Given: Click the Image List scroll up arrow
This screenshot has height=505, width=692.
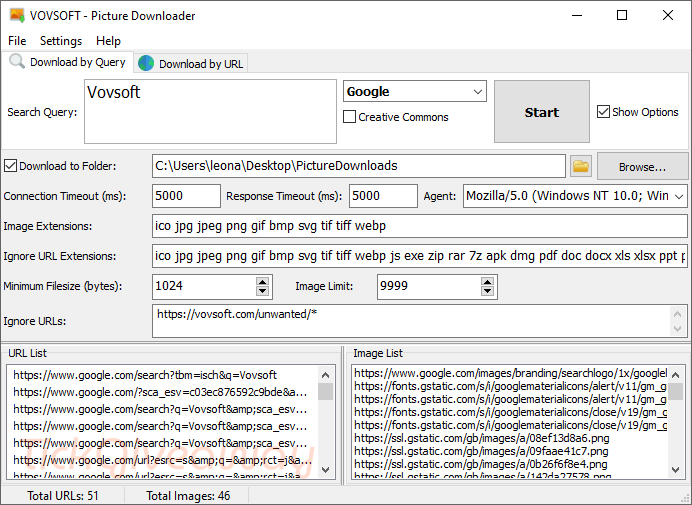Looking at the screenshot, I should (x=675, y=375).
